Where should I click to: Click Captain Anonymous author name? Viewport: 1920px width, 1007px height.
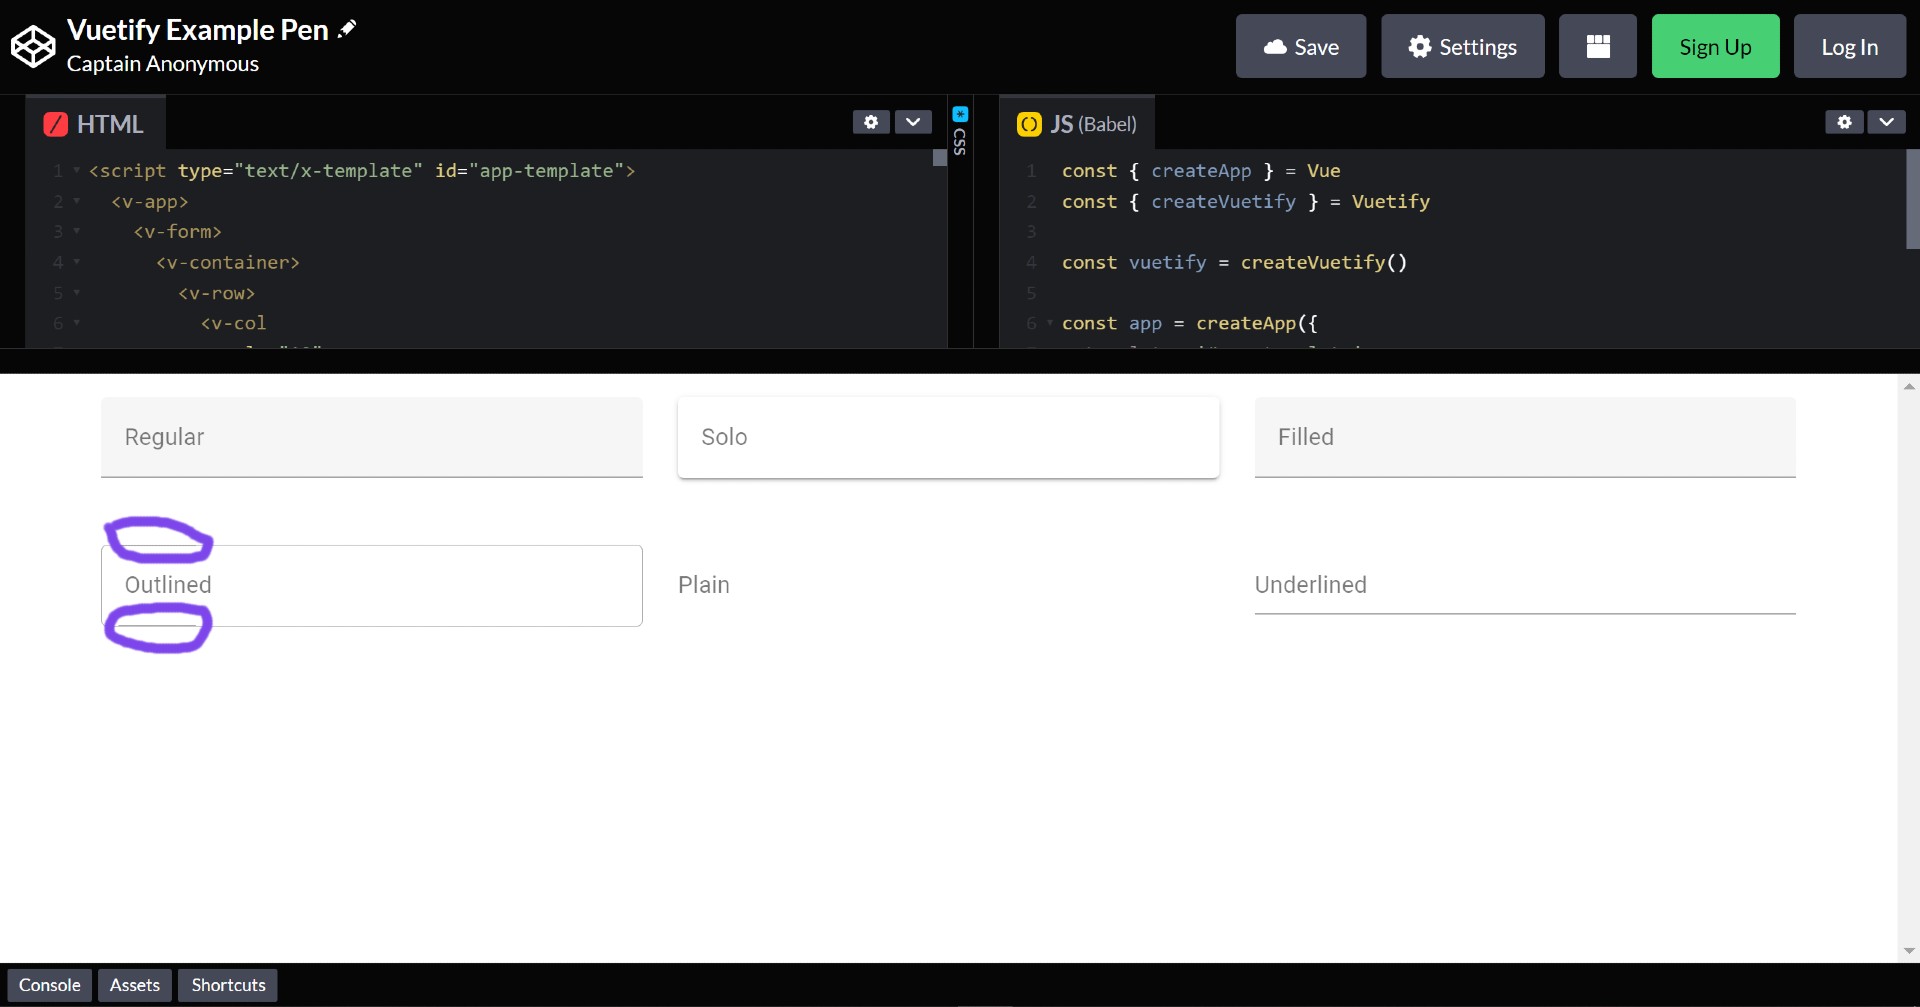point(163,64)
